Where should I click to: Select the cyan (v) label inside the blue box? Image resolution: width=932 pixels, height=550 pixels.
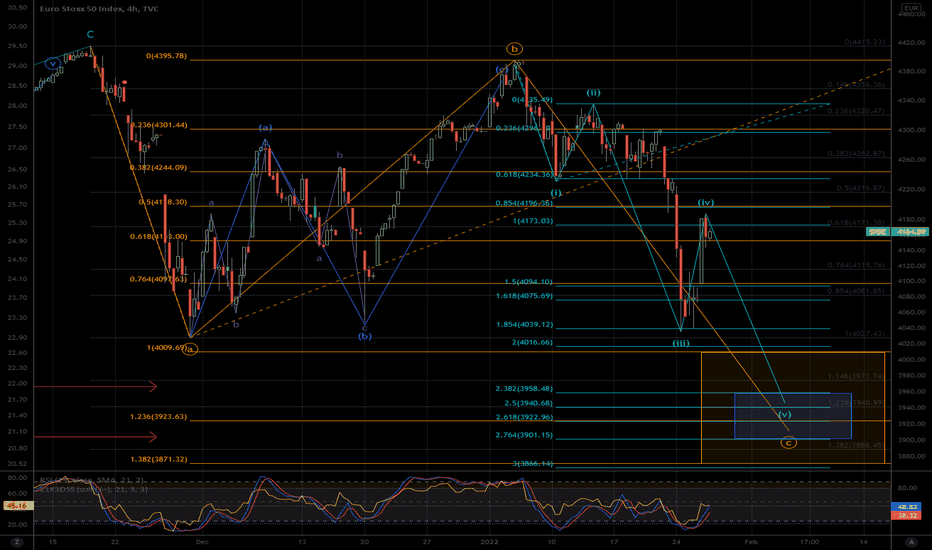(785, 414)
